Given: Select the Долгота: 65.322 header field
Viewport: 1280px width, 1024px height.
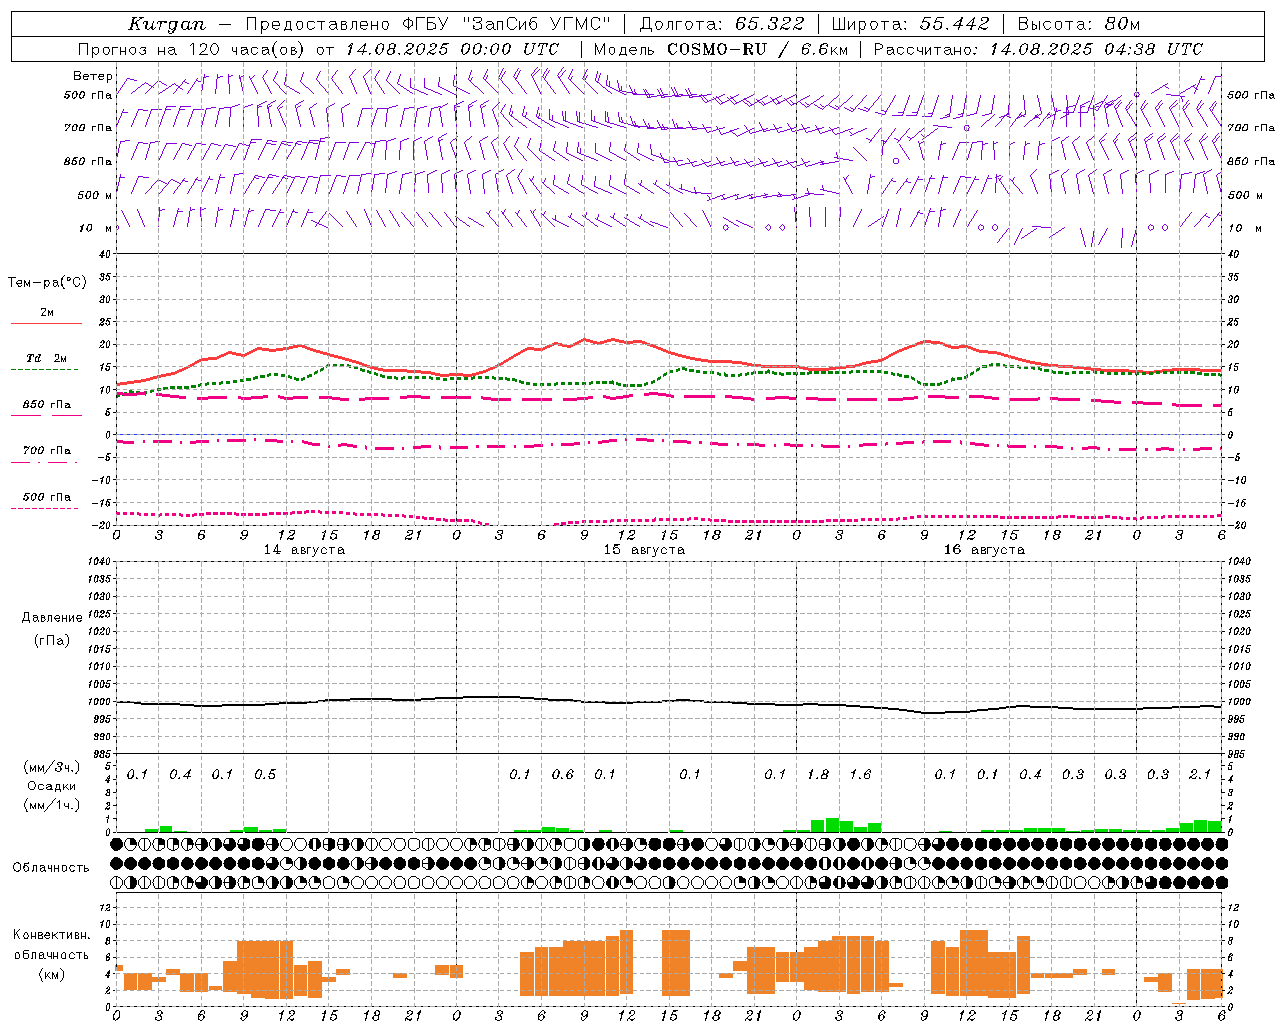Looking at the screenshot, I should (x=721, y=24).
